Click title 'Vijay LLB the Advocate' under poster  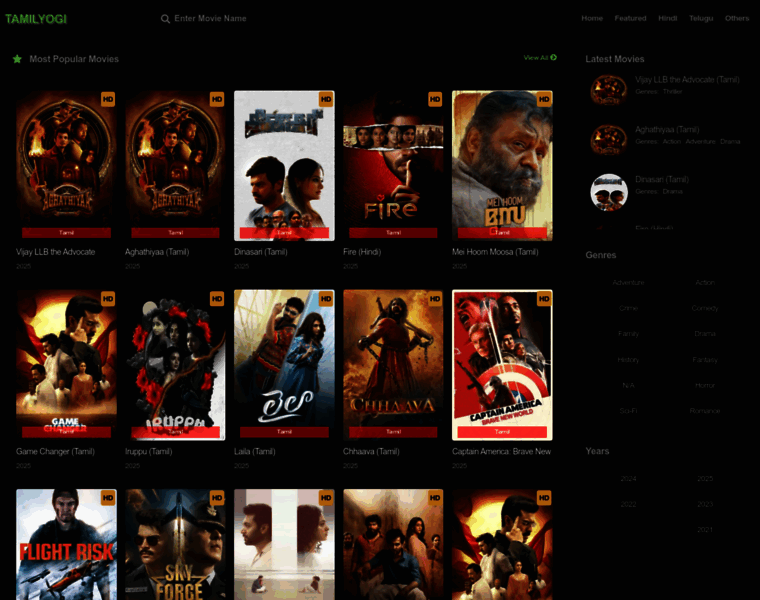56,252
